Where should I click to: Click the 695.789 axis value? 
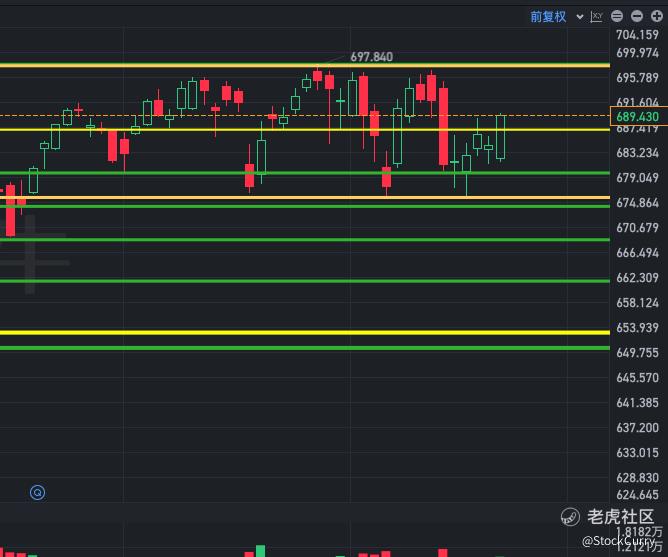tap(637, 78)
